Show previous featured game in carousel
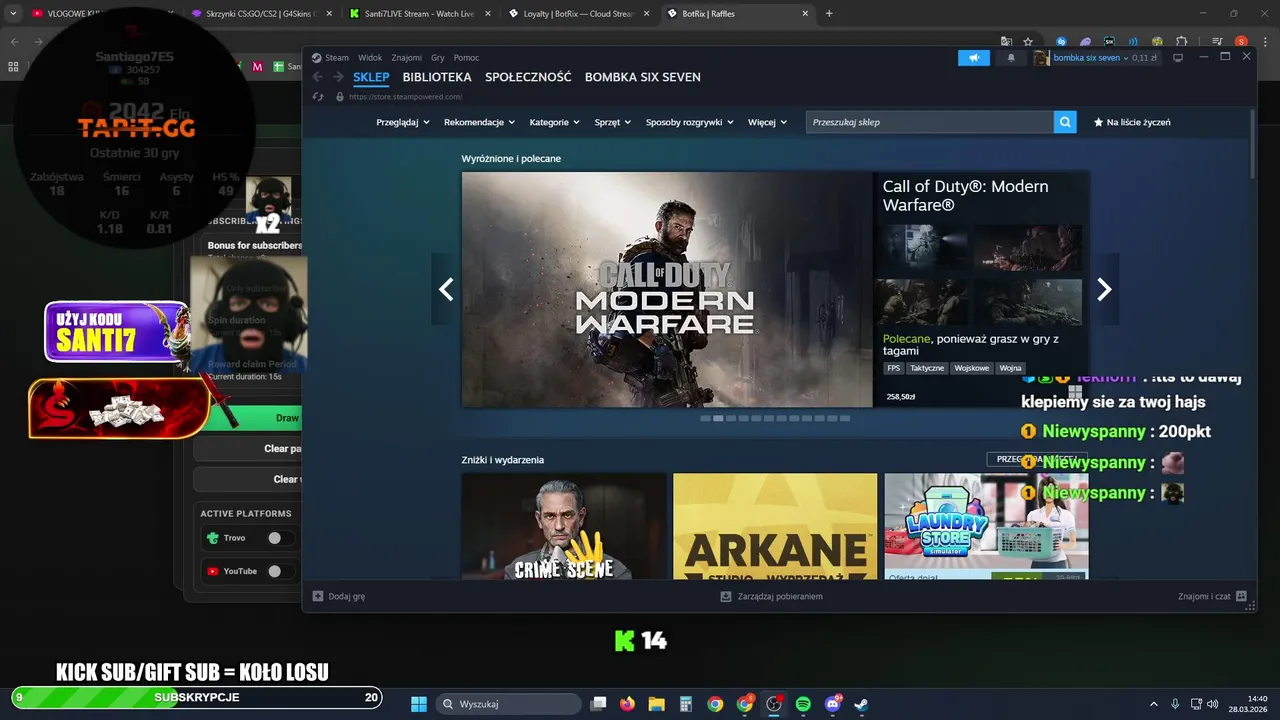Viewport: 1280px width, 720px height. 446,289
